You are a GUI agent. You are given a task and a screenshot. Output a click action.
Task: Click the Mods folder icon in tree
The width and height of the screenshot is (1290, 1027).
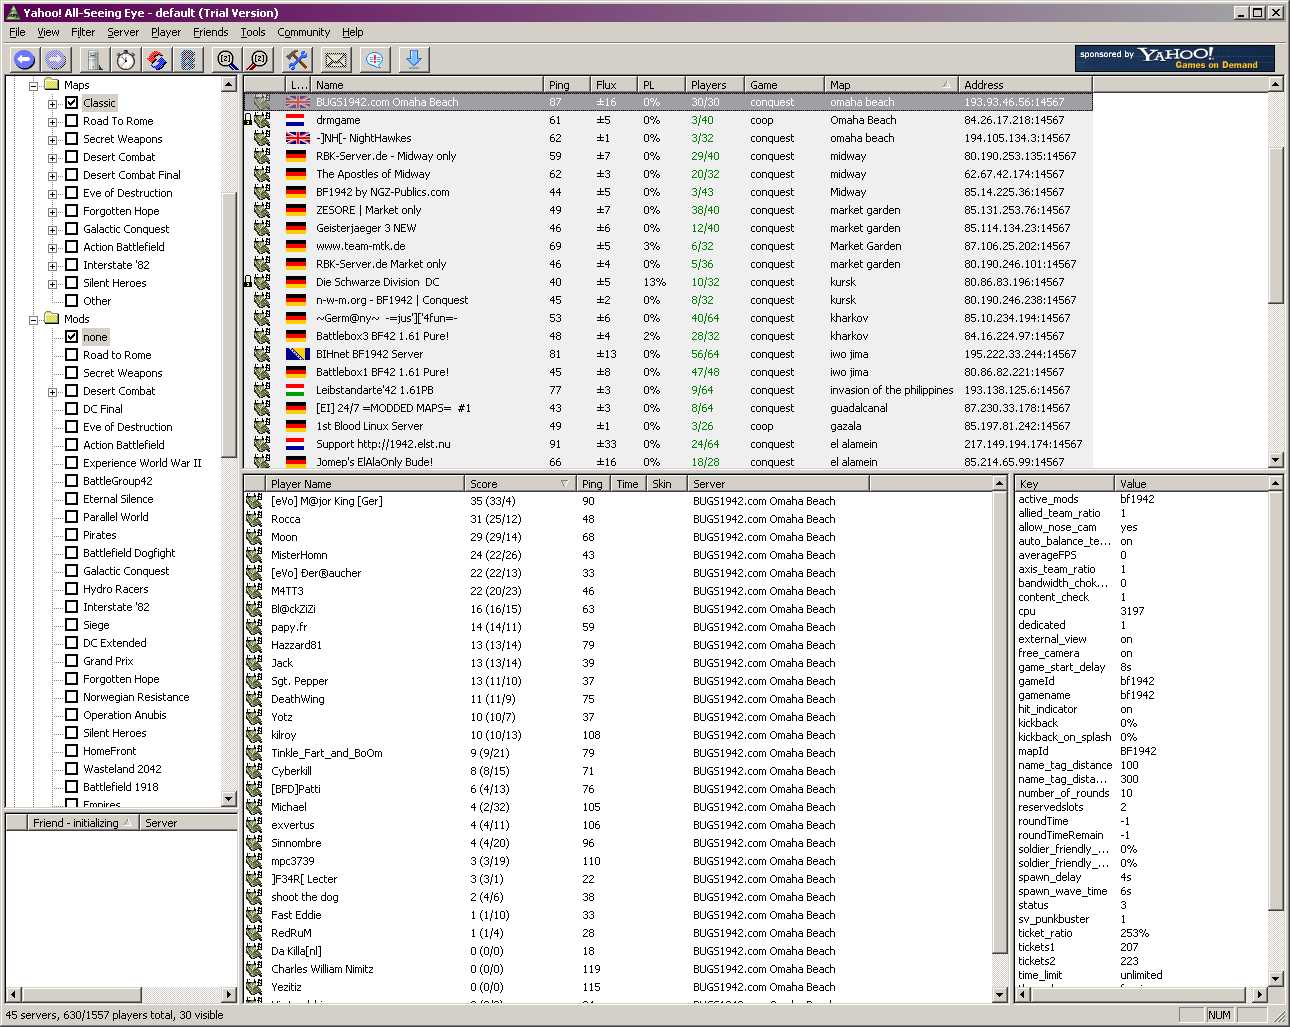[52, 319]
